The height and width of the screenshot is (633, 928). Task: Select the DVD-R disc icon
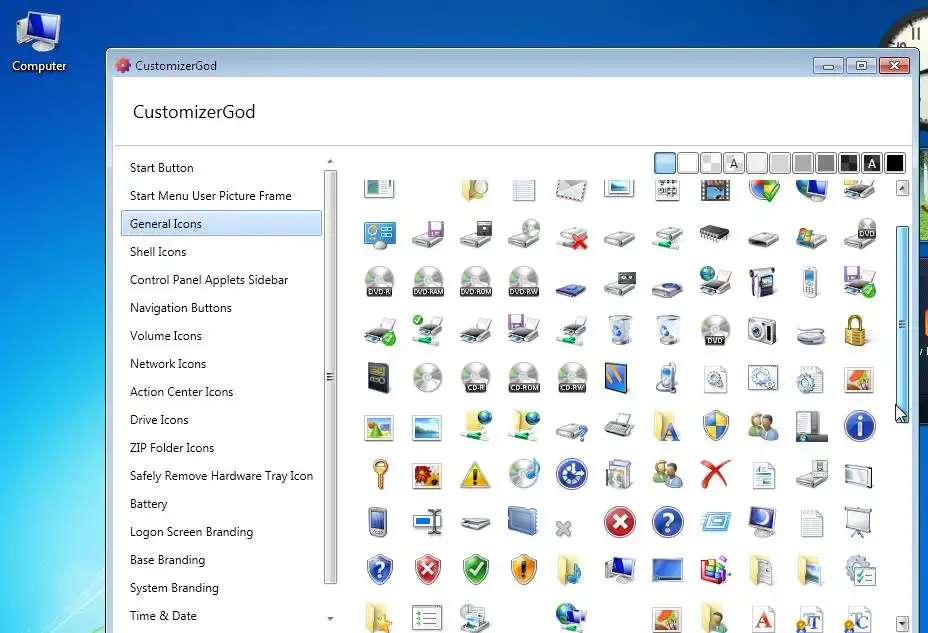pyautogui.click(x=379, y=281)
